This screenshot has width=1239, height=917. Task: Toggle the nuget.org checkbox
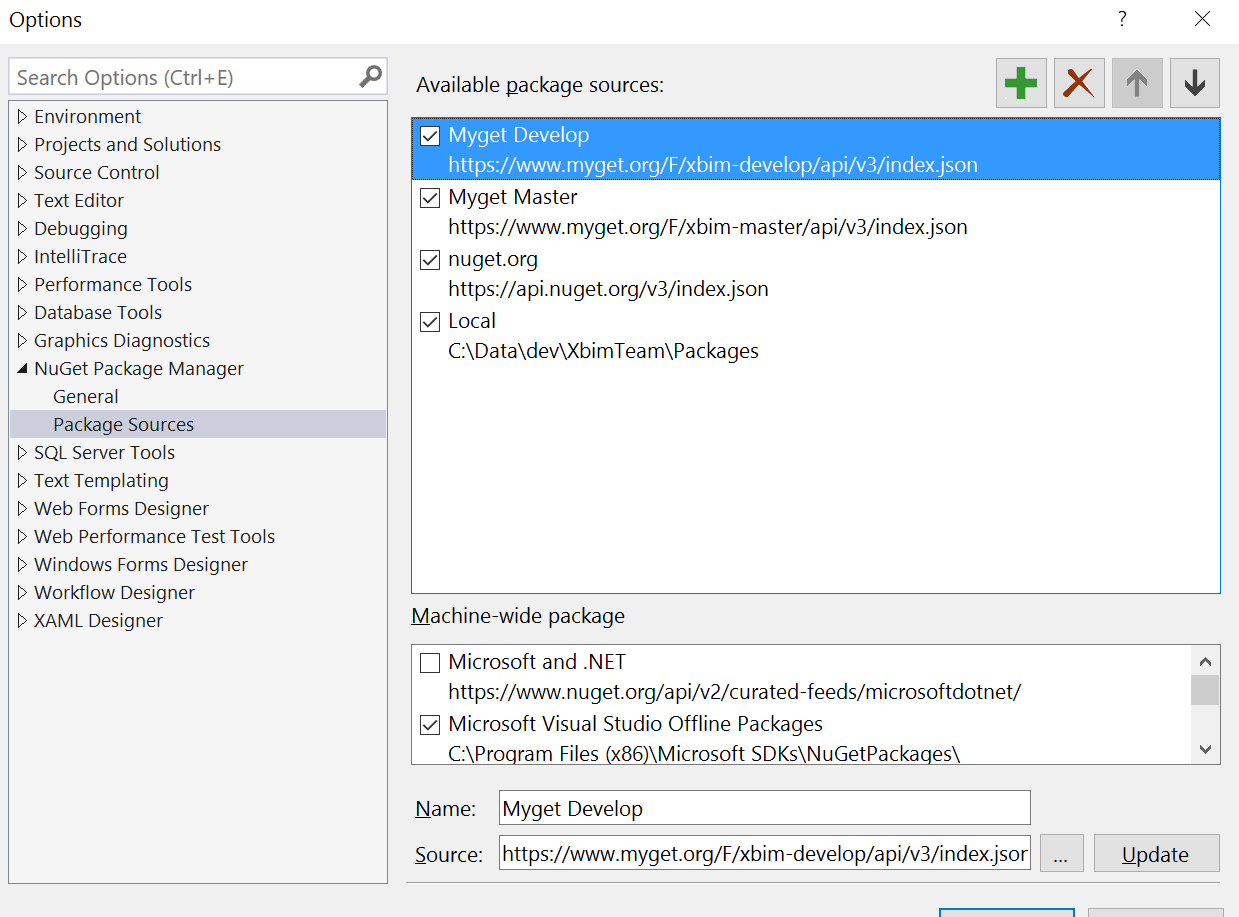[x=430, y=260]
